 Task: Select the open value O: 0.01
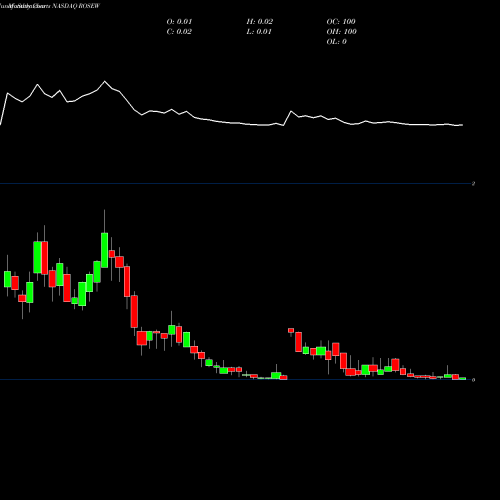(x=179, y=22)
